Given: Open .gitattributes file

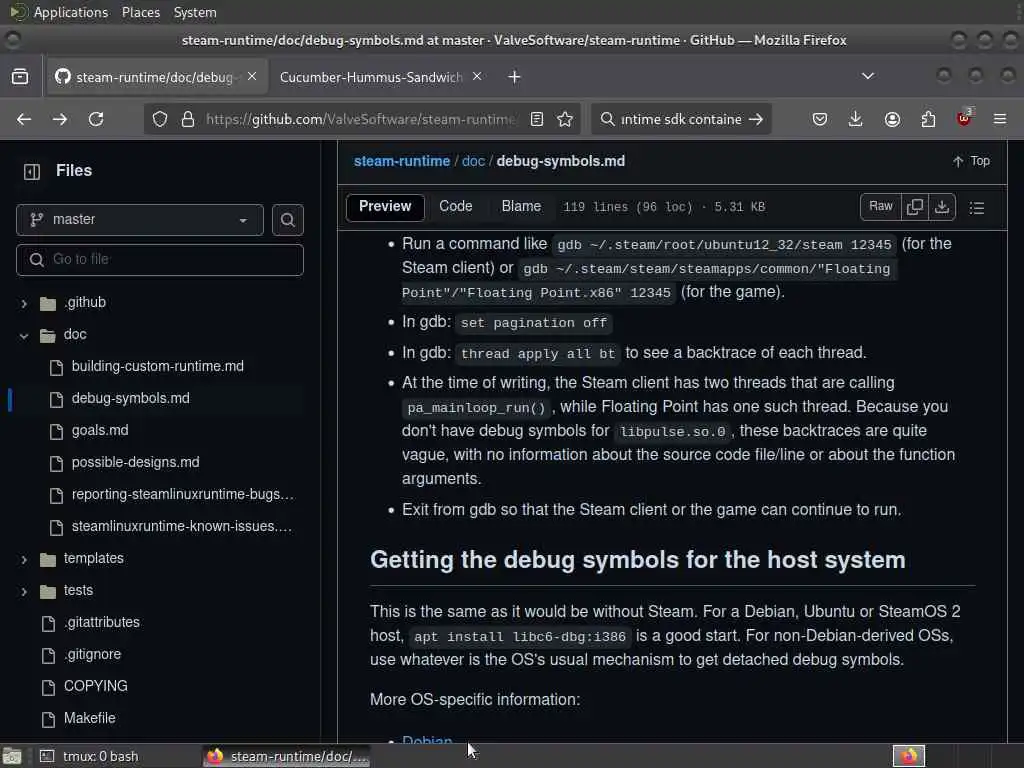Looking at the screenshot, I should click(101, 622).
